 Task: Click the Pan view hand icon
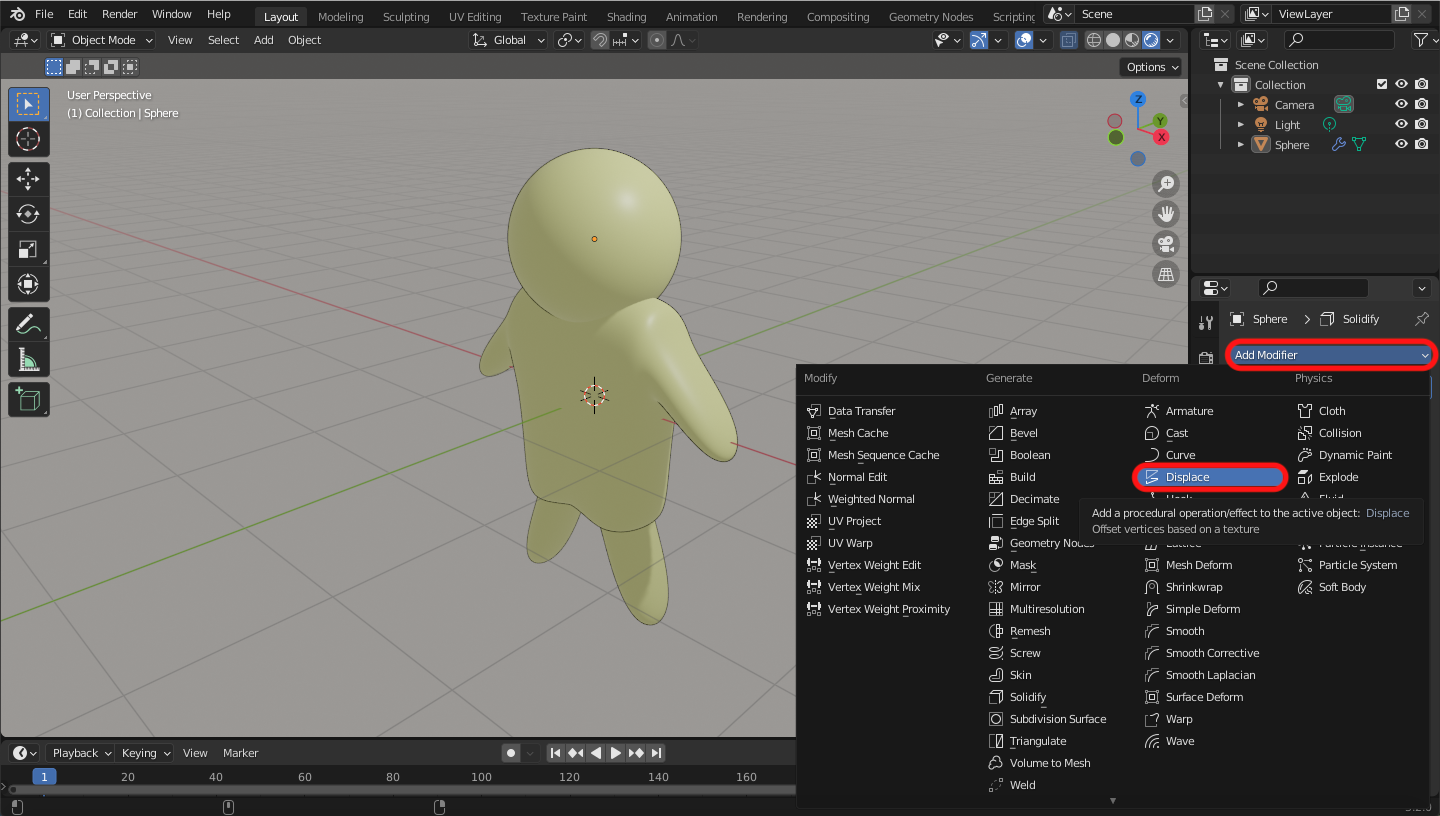1166,213
